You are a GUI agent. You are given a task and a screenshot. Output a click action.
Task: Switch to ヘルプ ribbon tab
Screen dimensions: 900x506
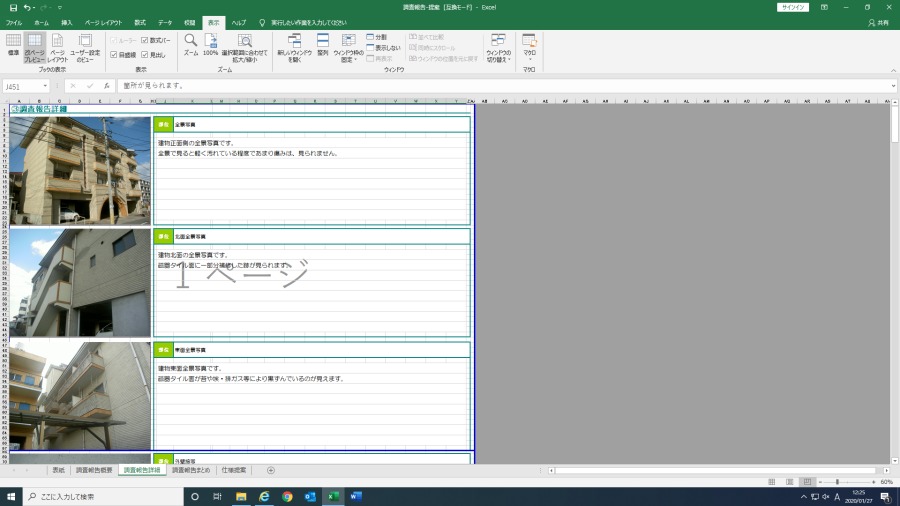(239, 23)
